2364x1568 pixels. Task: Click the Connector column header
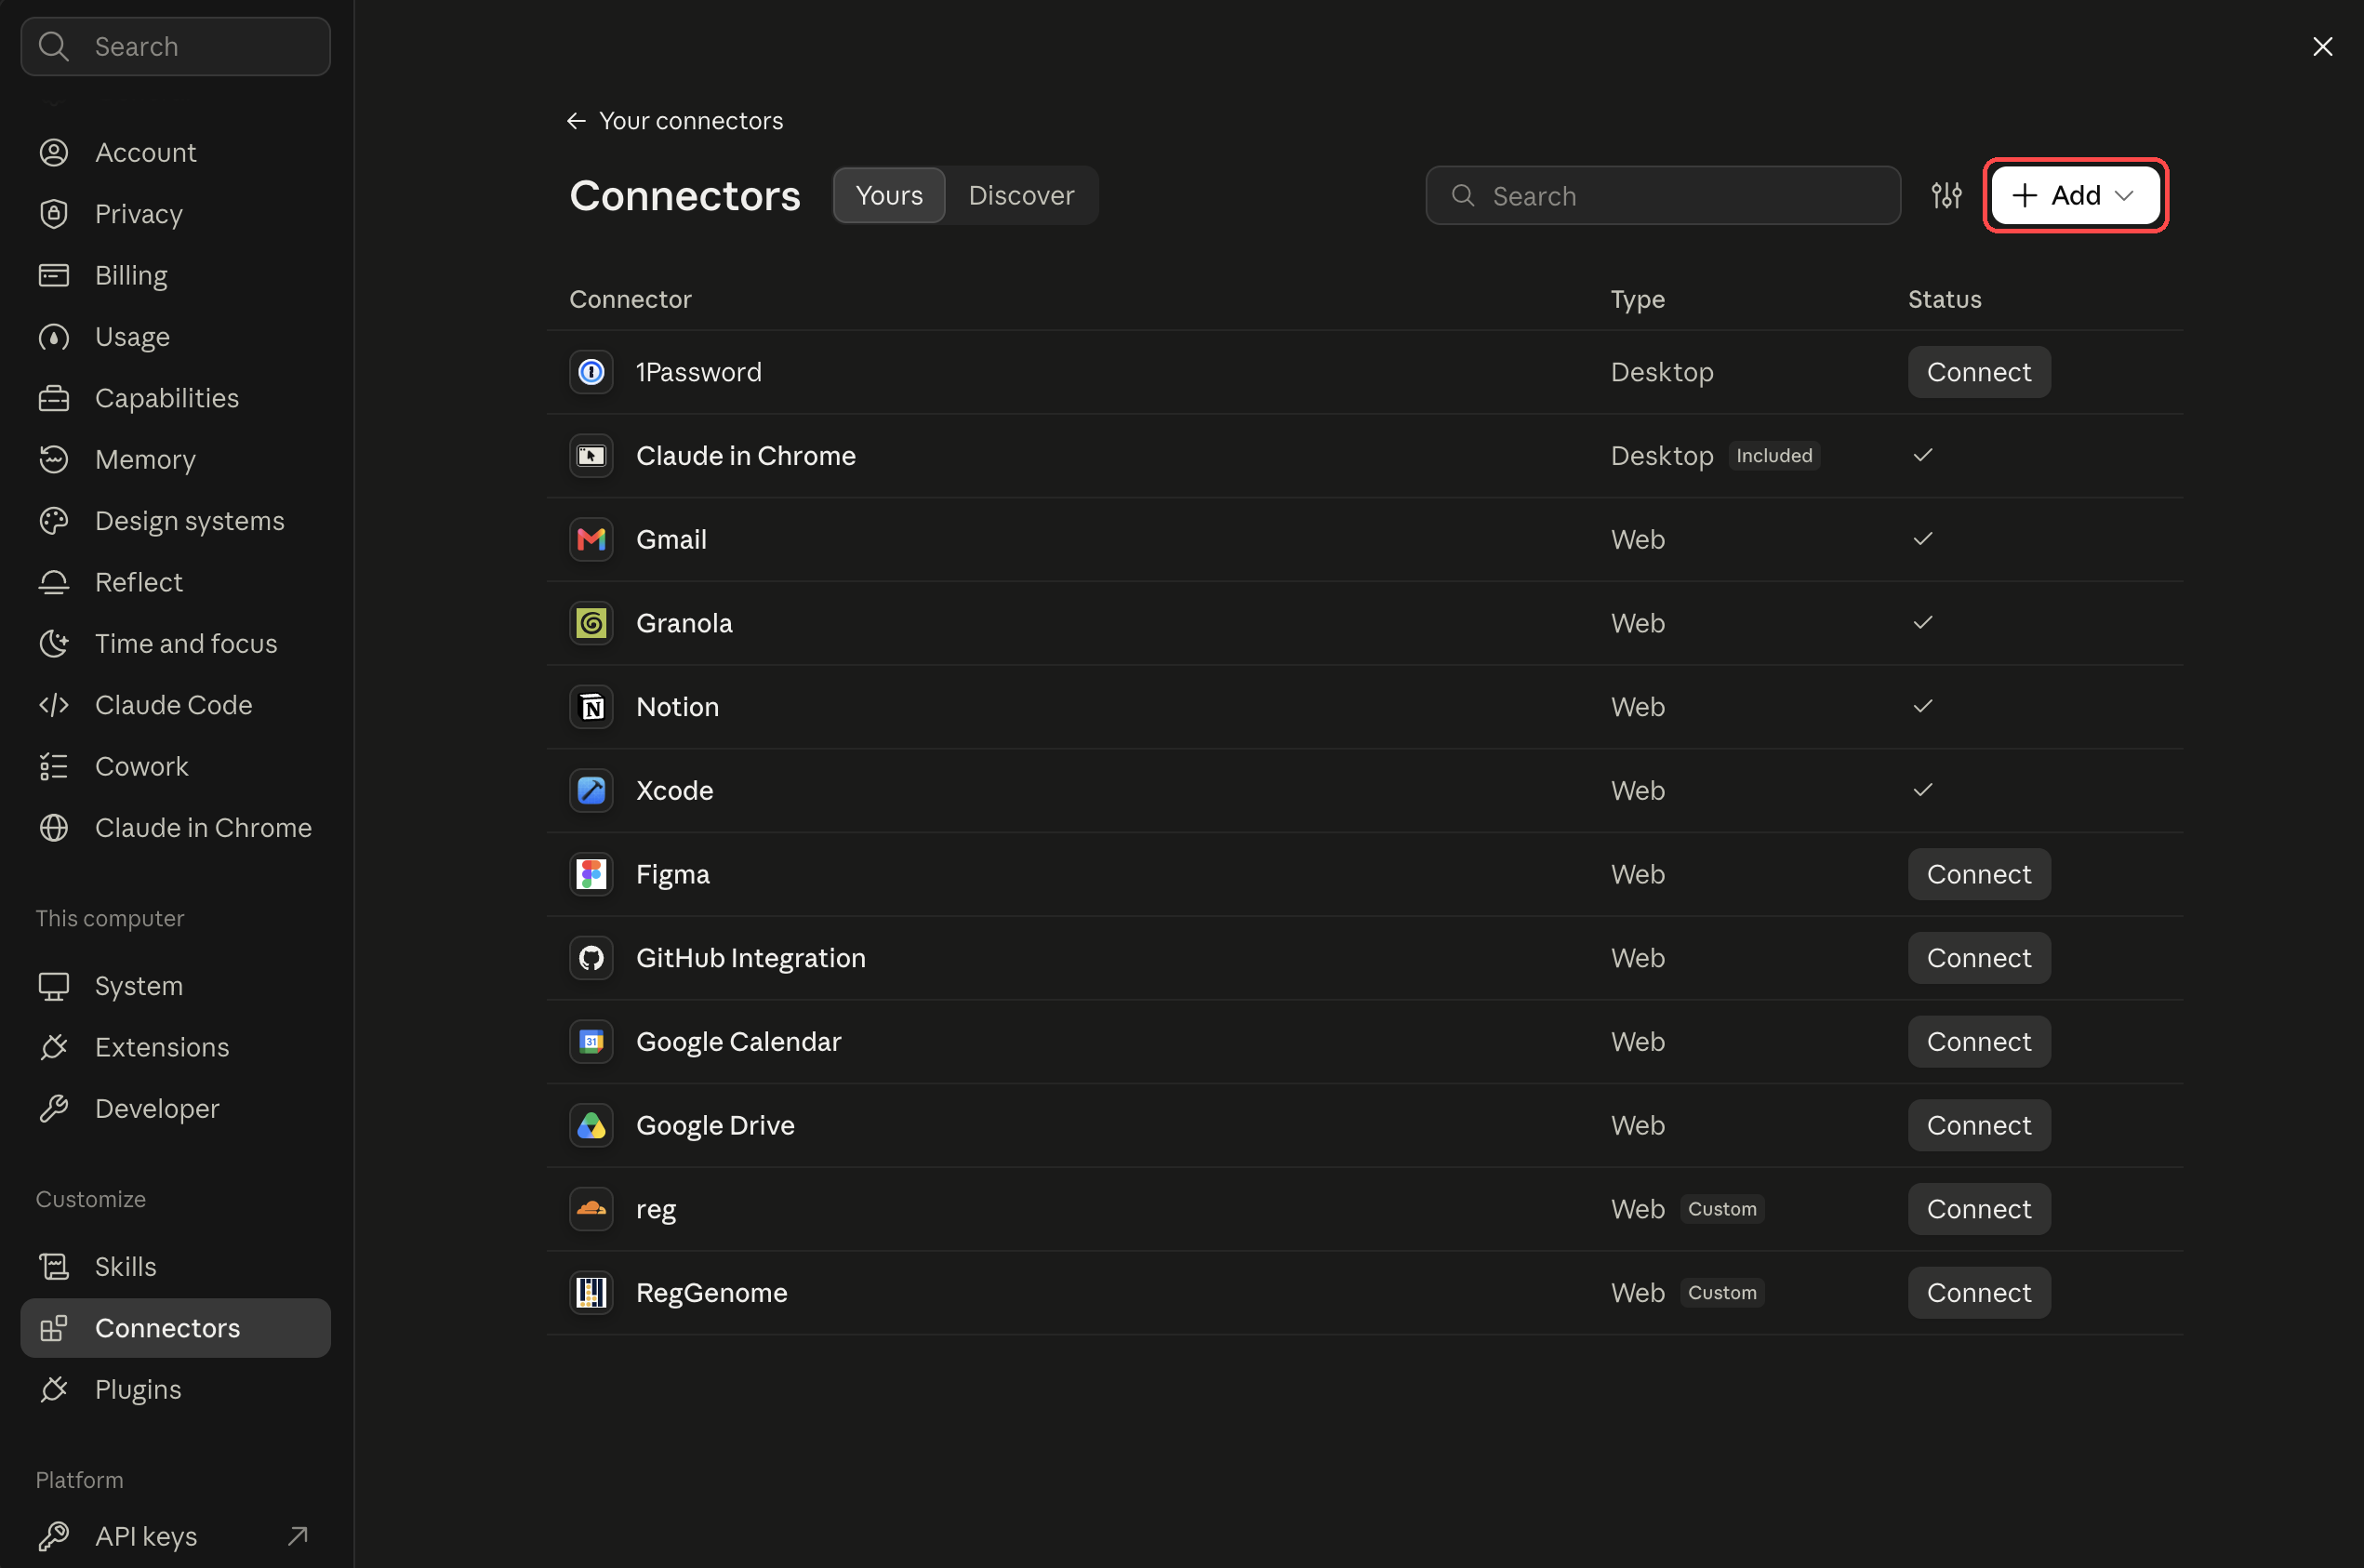click(630, 299)
